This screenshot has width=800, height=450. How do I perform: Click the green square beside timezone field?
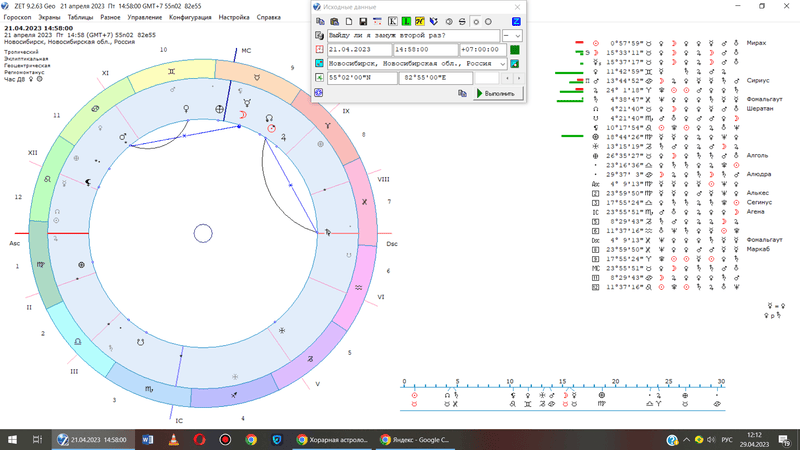[515, 49]
